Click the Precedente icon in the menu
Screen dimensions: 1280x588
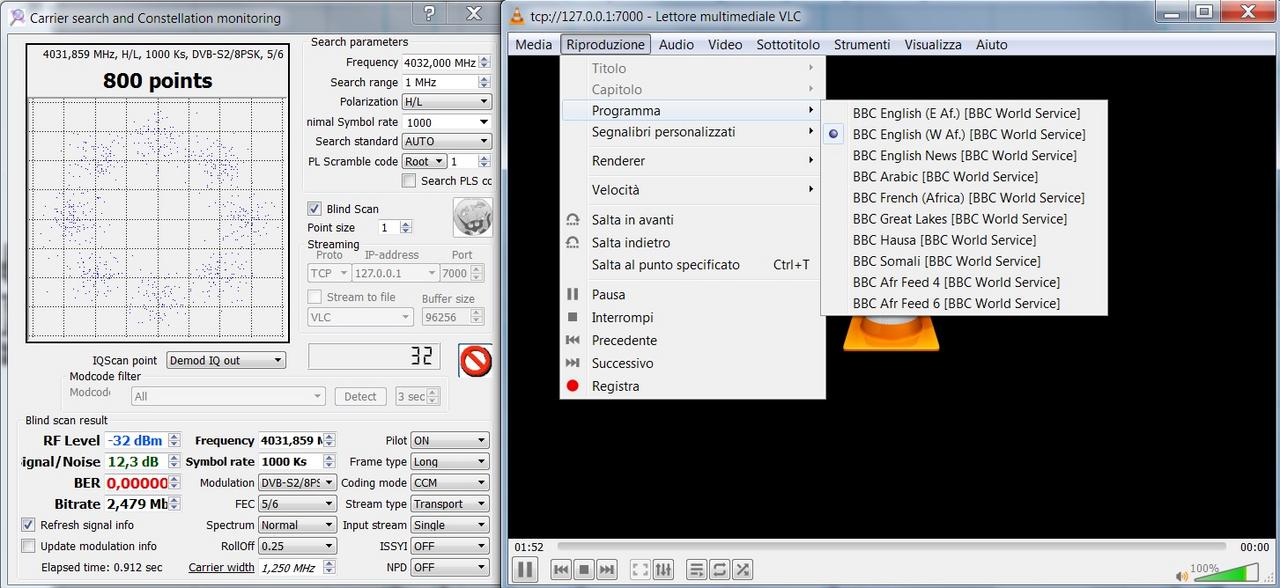coord(573,341)
